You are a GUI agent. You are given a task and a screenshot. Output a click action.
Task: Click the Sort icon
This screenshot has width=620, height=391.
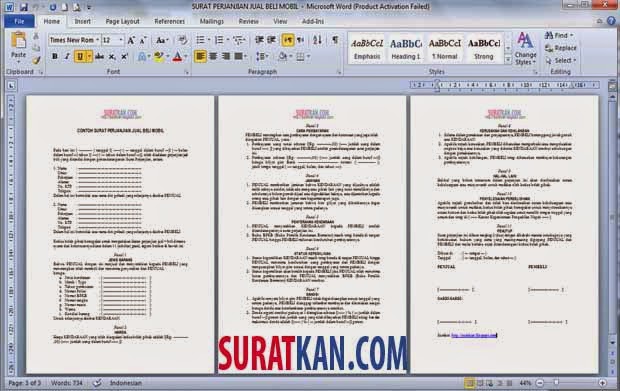[317, 40]
